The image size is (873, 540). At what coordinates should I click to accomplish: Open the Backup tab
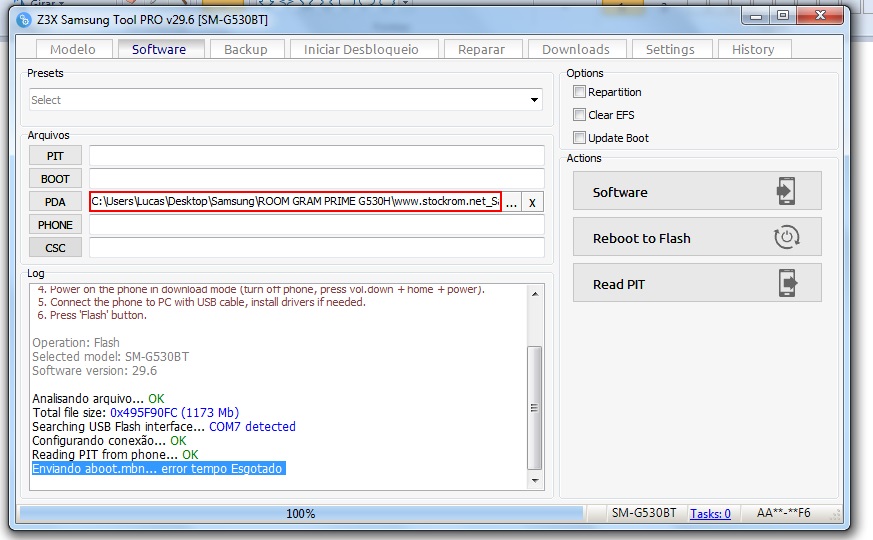pyautogui.click(x=246, y=50)
